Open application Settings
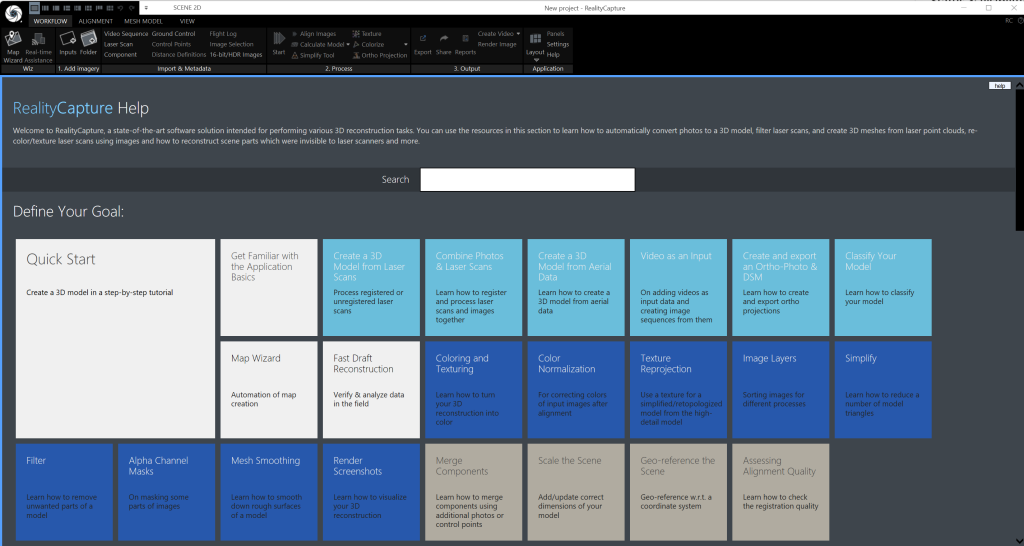 coord(558,44)
